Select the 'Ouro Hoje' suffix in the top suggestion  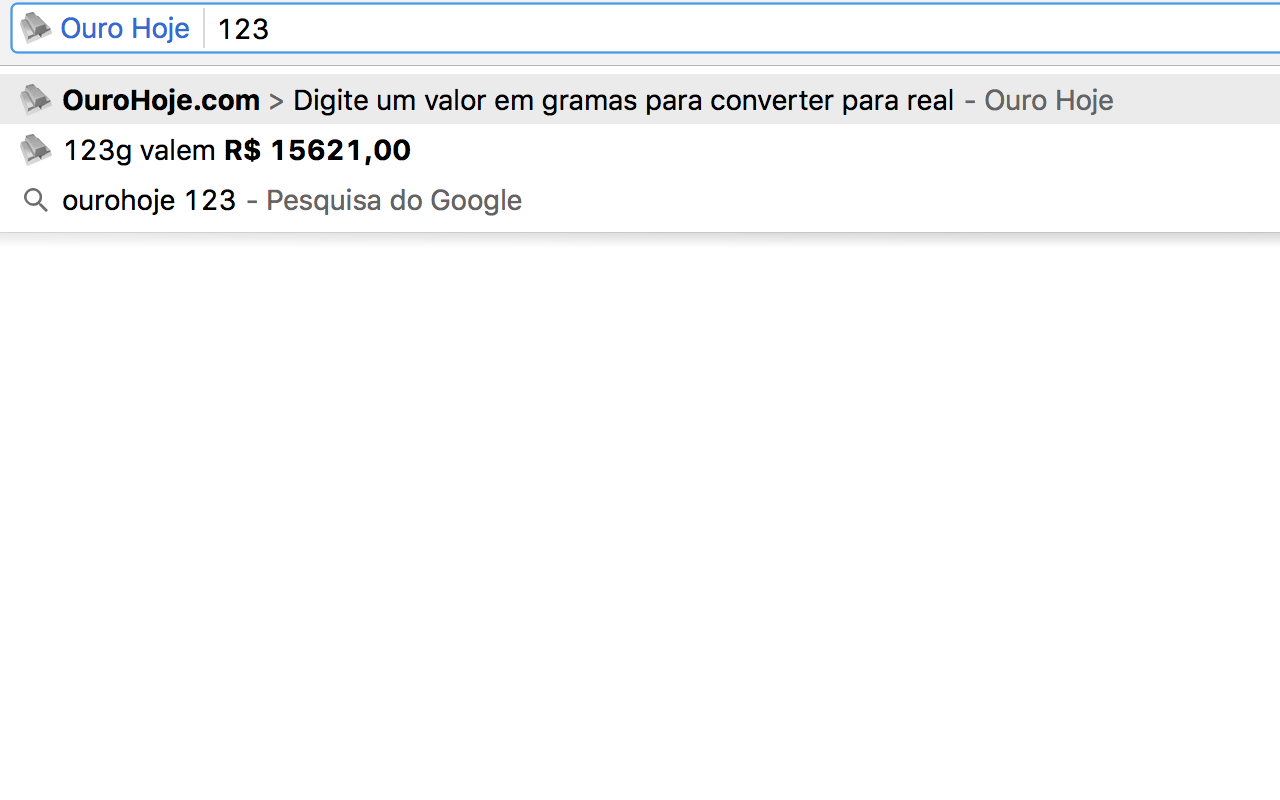coord(1048,100)
